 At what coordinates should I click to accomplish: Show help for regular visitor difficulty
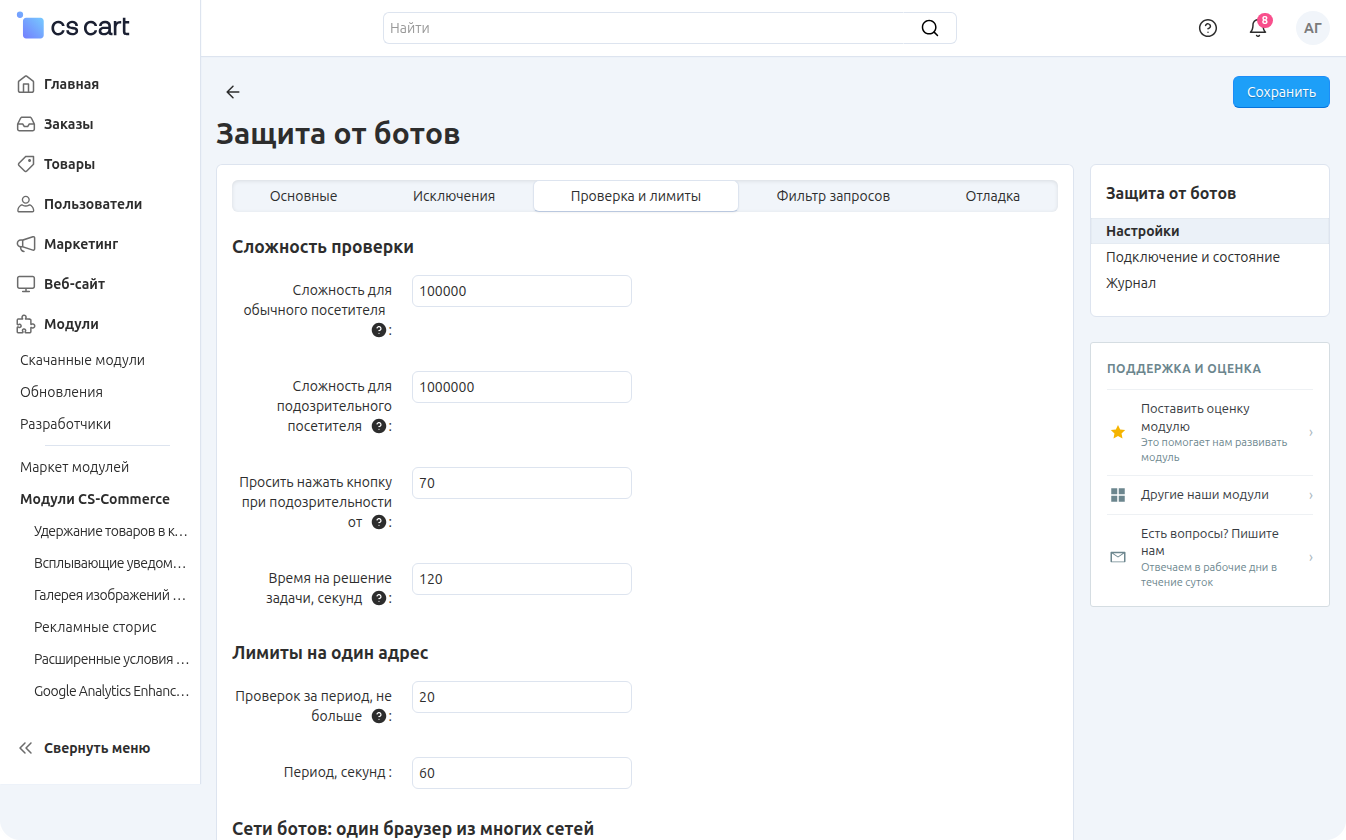point(379,330)
